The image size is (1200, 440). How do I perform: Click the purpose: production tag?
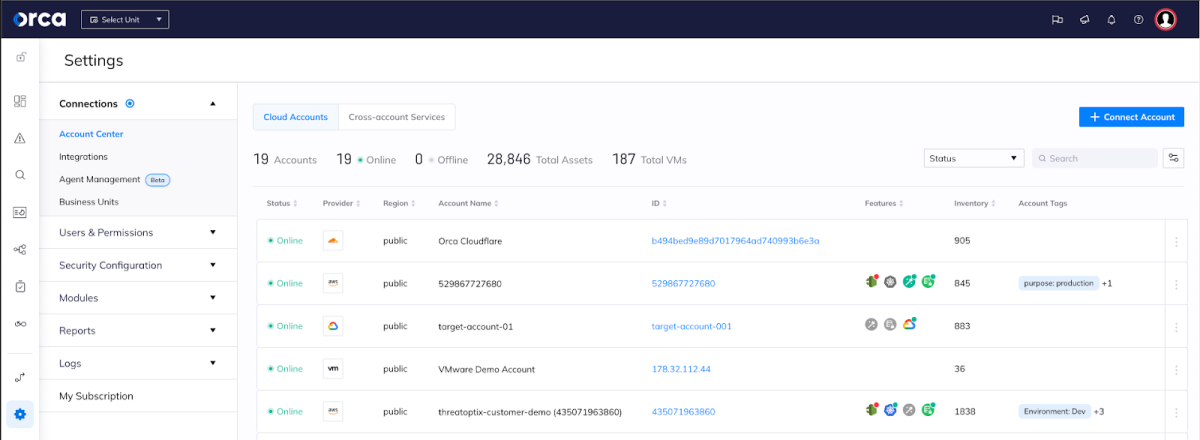[1058, 283]
